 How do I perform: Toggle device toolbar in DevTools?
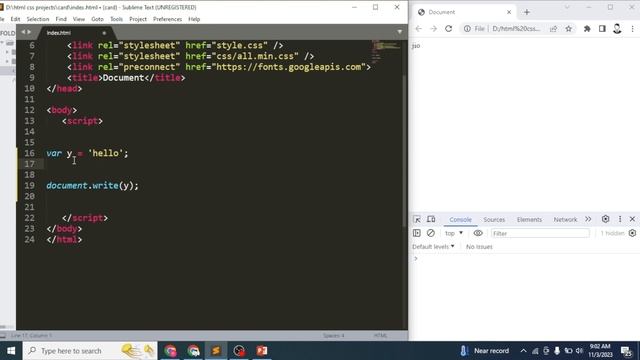pyautogui.click(x=431, y=220)
